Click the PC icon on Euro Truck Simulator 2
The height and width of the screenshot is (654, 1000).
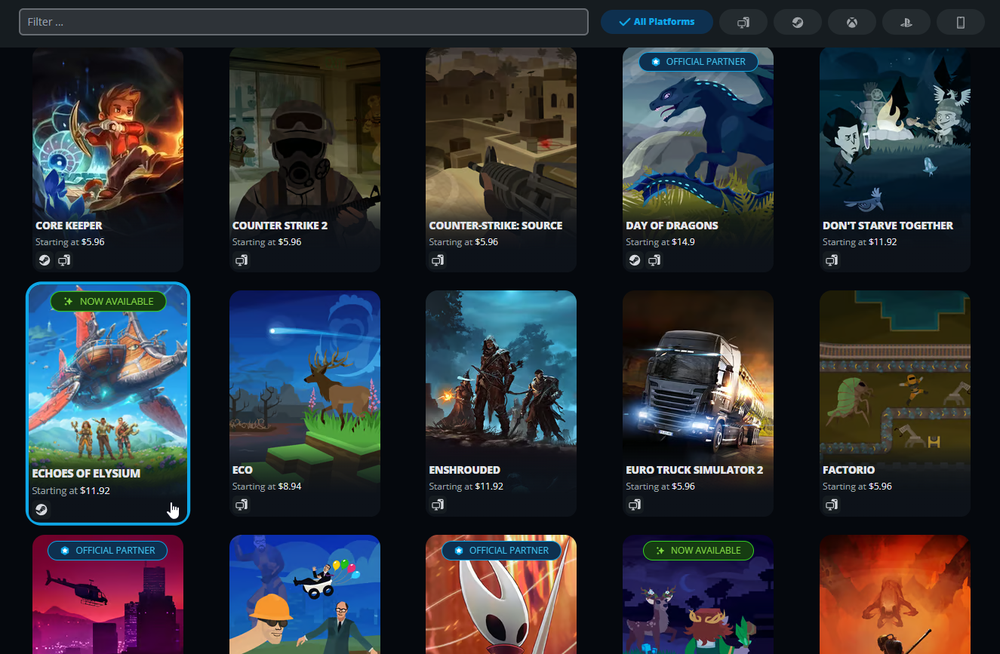(634, 505)
